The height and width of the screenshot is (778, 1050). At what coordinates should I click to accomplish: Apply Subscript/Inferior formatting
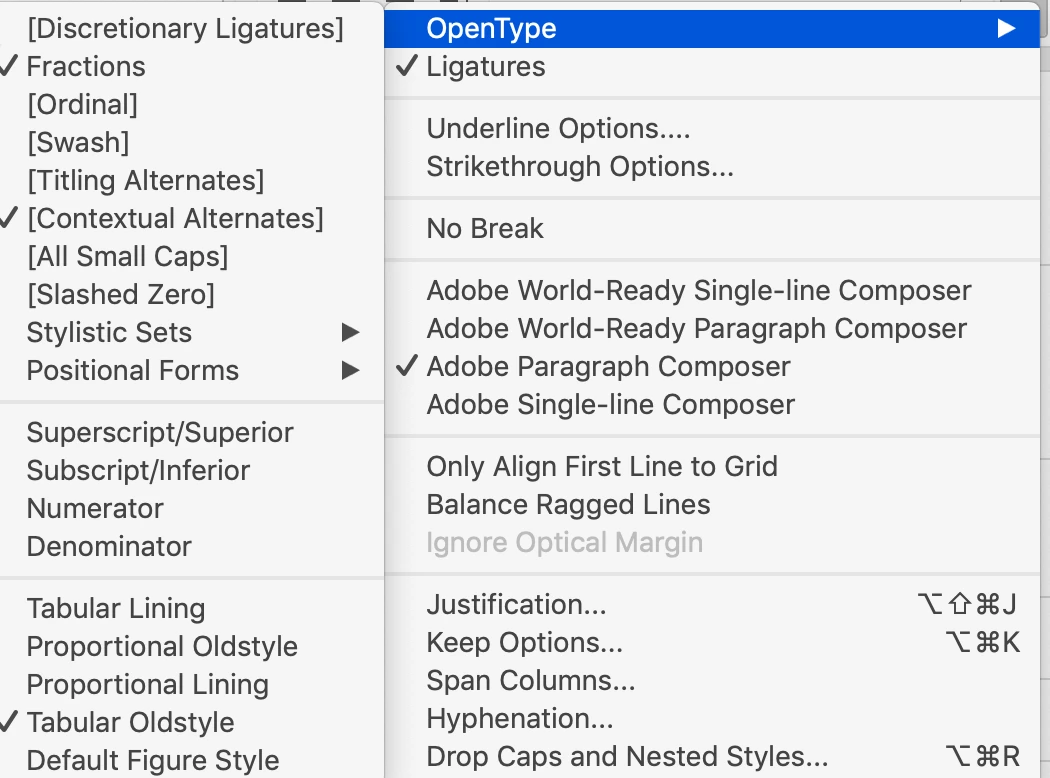192,471
